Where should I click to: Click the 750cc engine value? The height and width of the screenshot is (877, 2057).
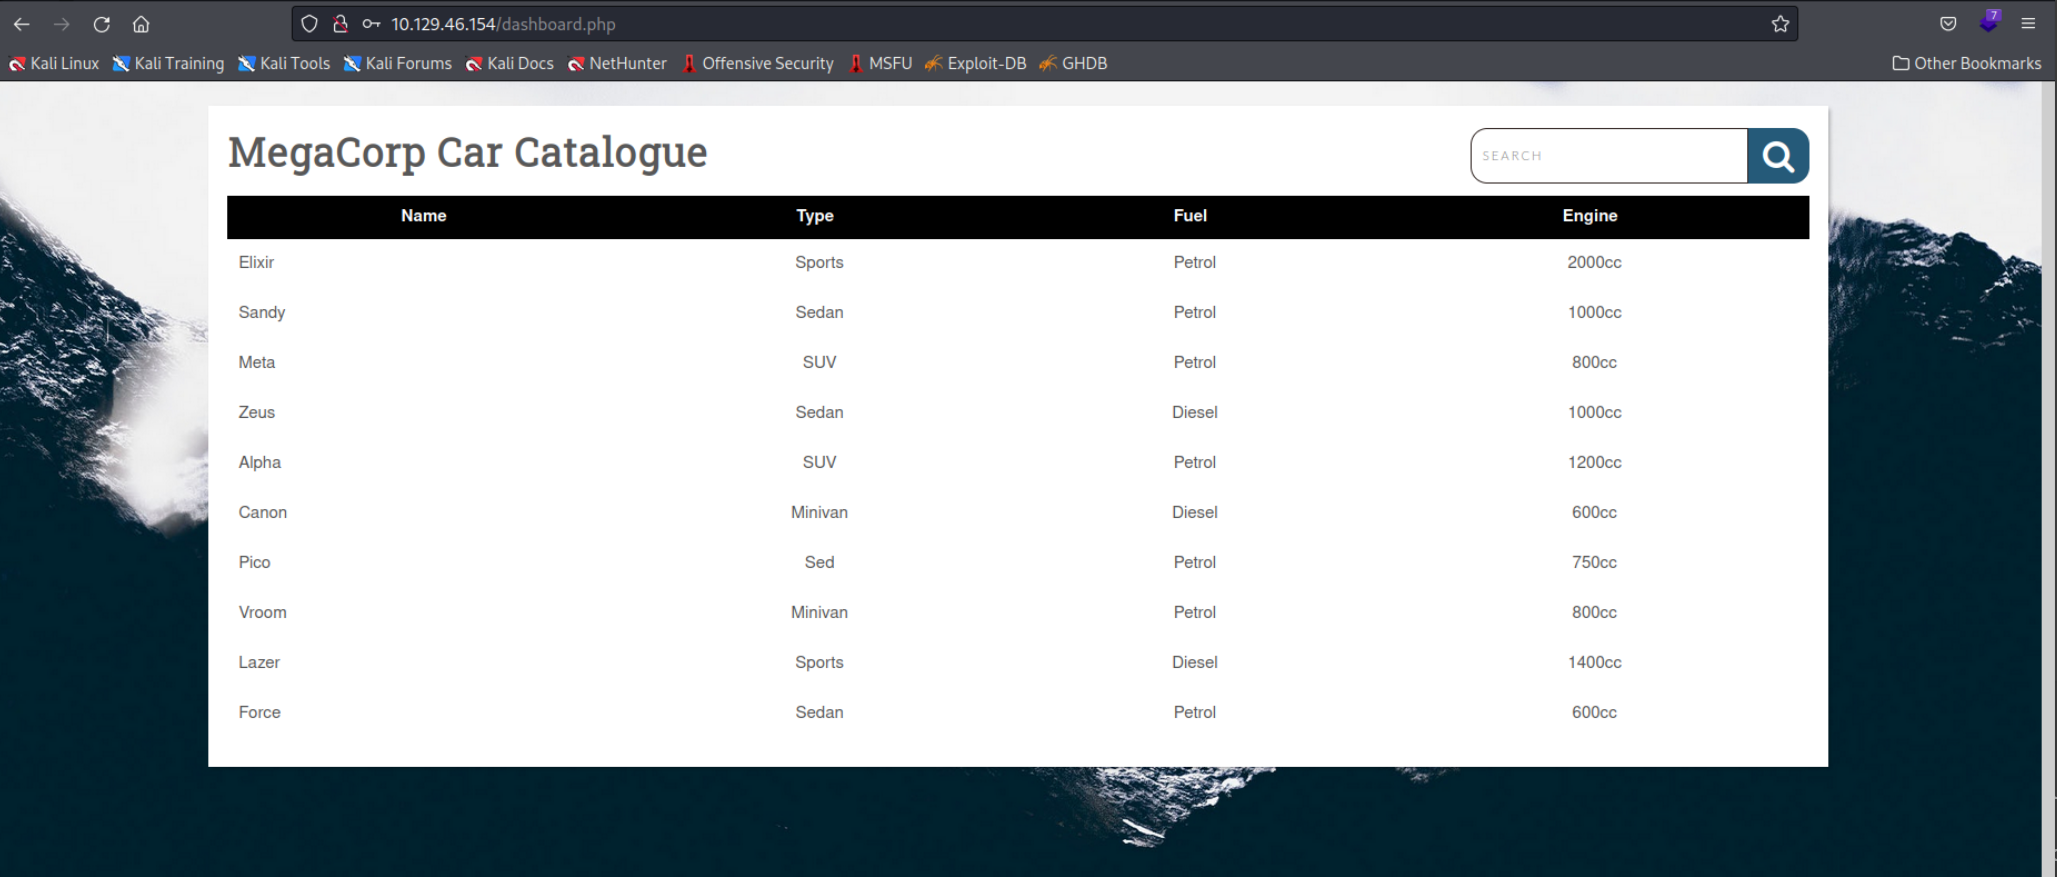pos(1594,562)
